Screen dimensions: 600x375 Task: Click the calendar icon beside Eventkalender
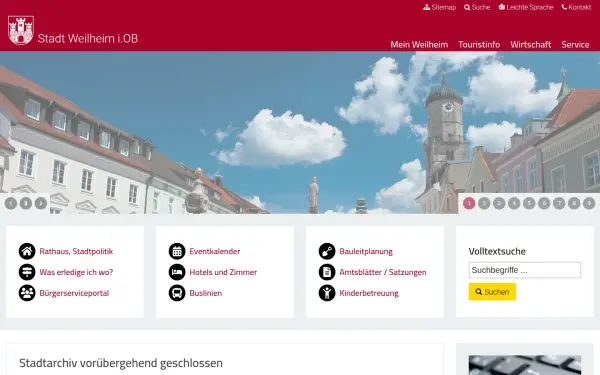coord(177,251)
